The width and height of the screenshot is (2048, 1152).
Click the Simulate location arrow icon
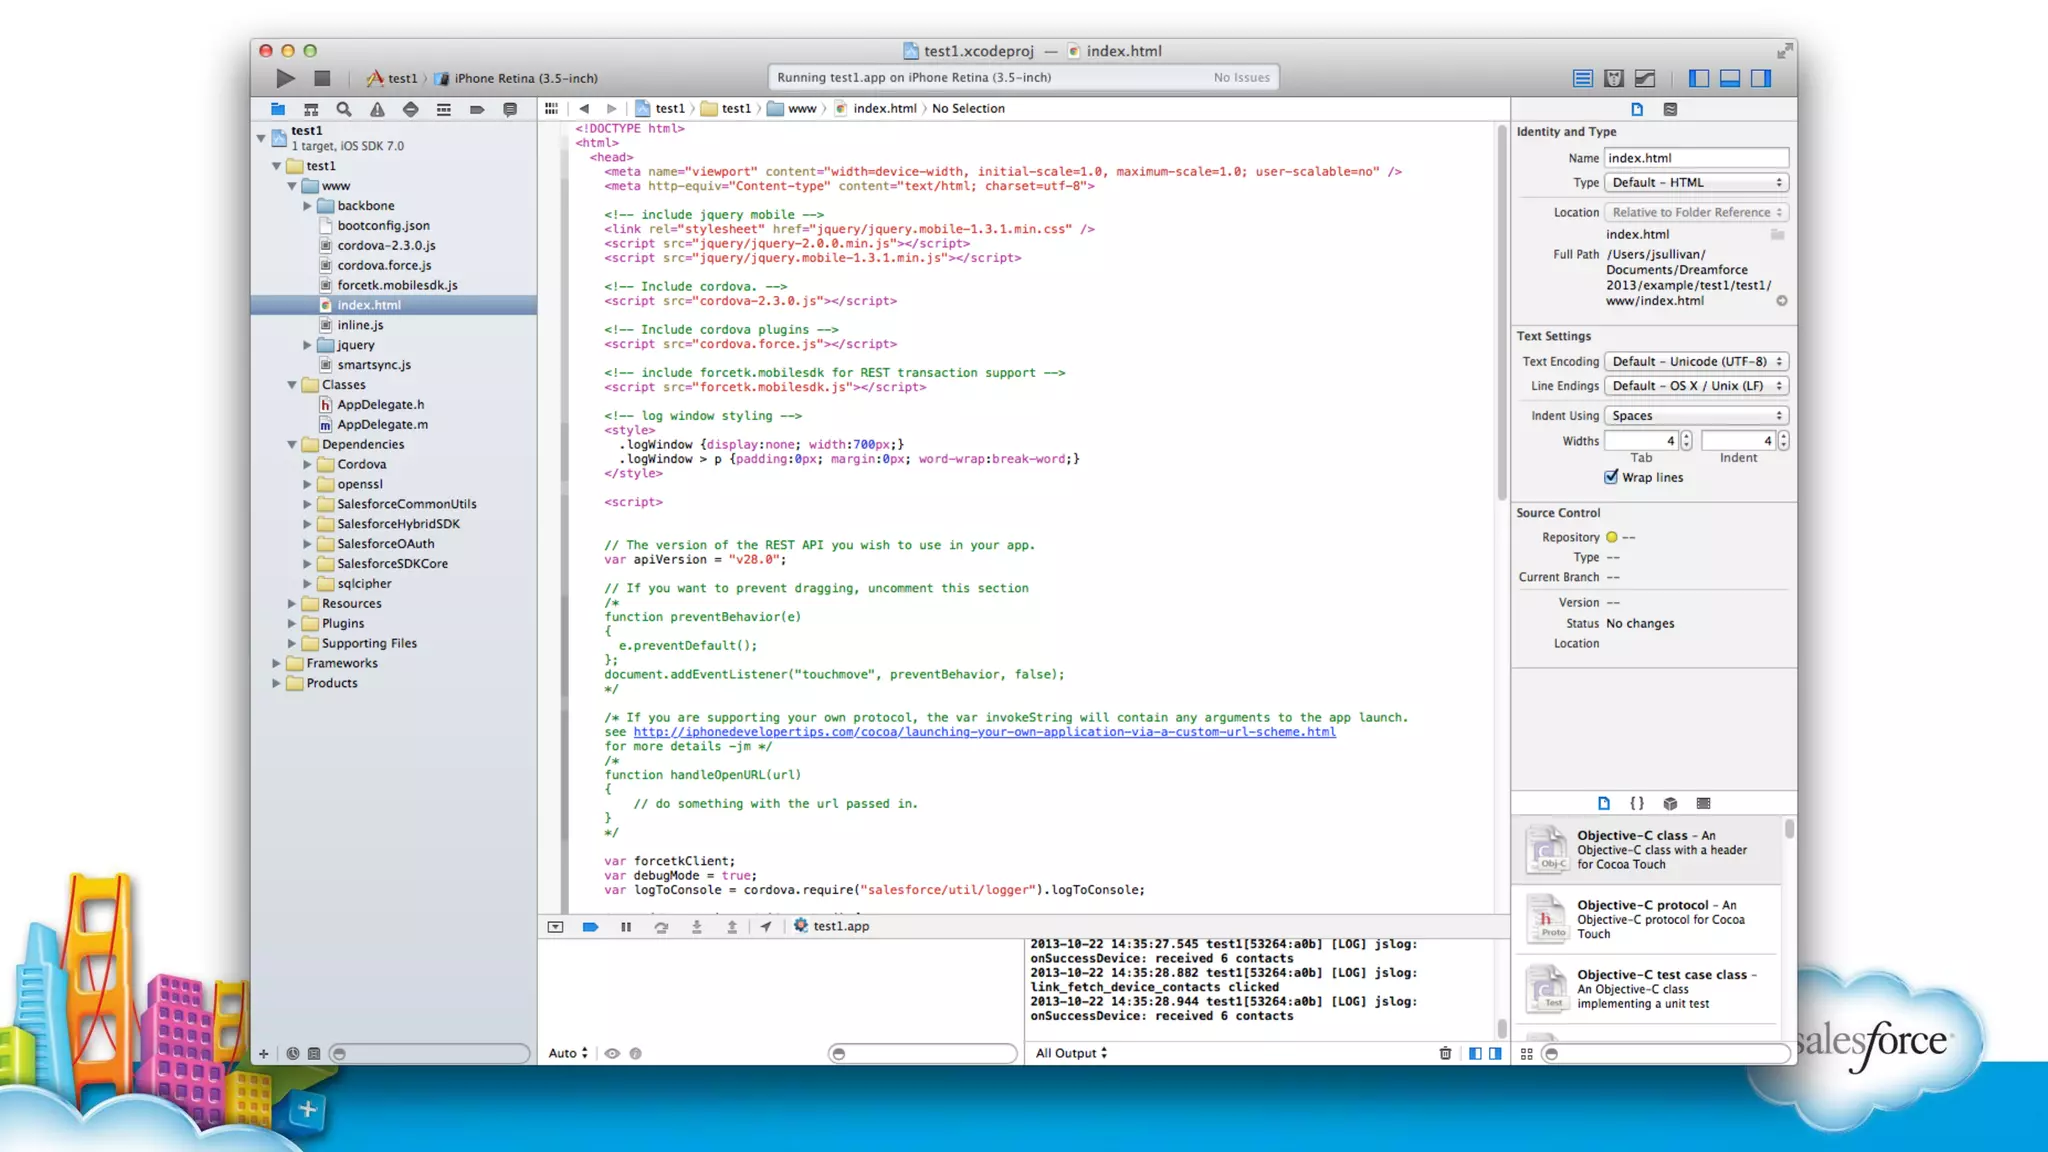pos(766,927)
